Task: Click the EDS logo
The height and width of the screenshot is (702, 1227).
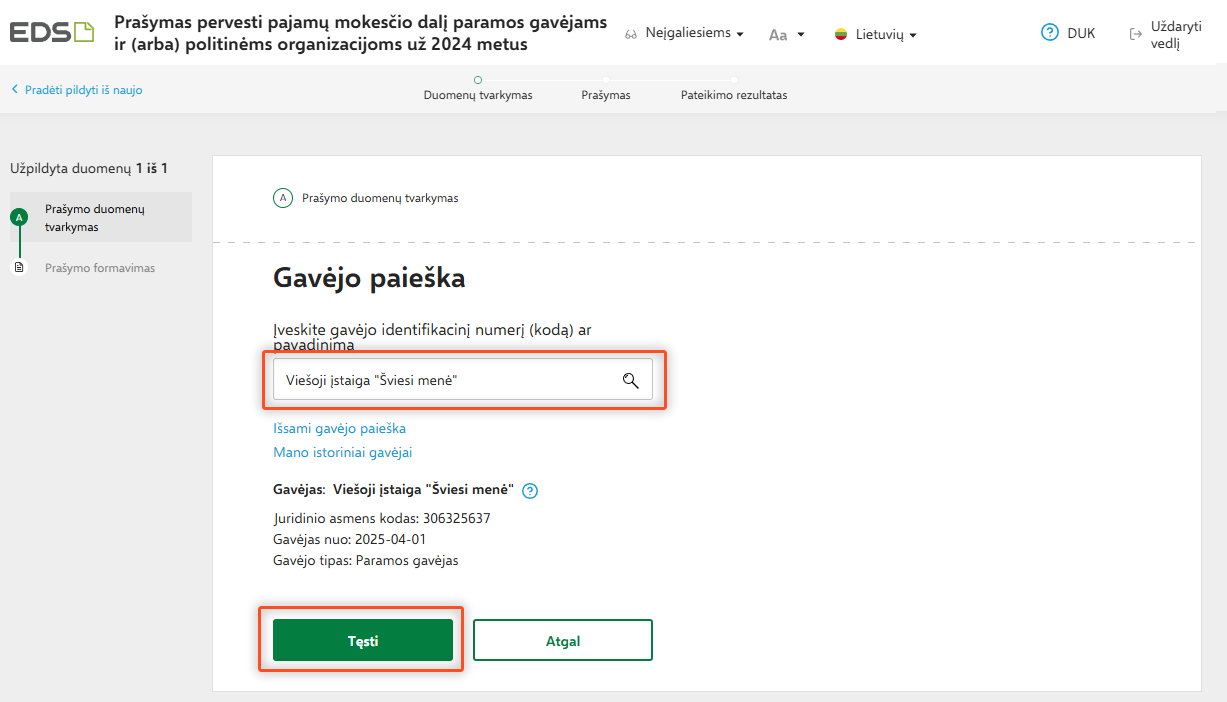Action: pyautogui.click(x=52, y=32)
